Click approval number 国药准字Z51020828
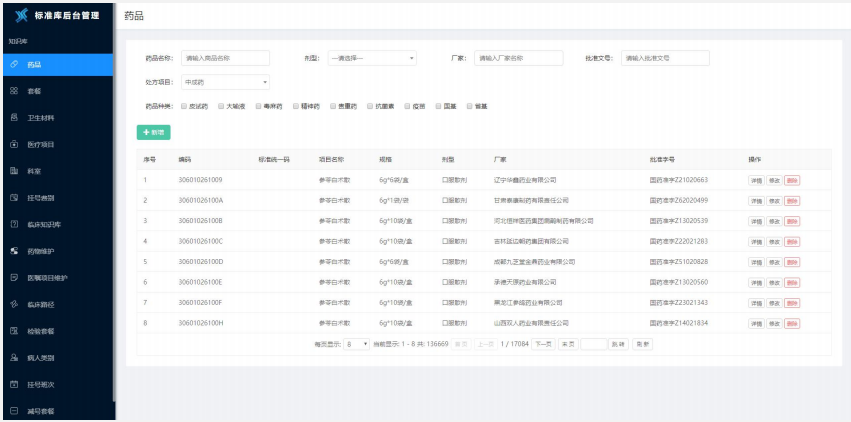851x422 pixels. tap(678, 261)
